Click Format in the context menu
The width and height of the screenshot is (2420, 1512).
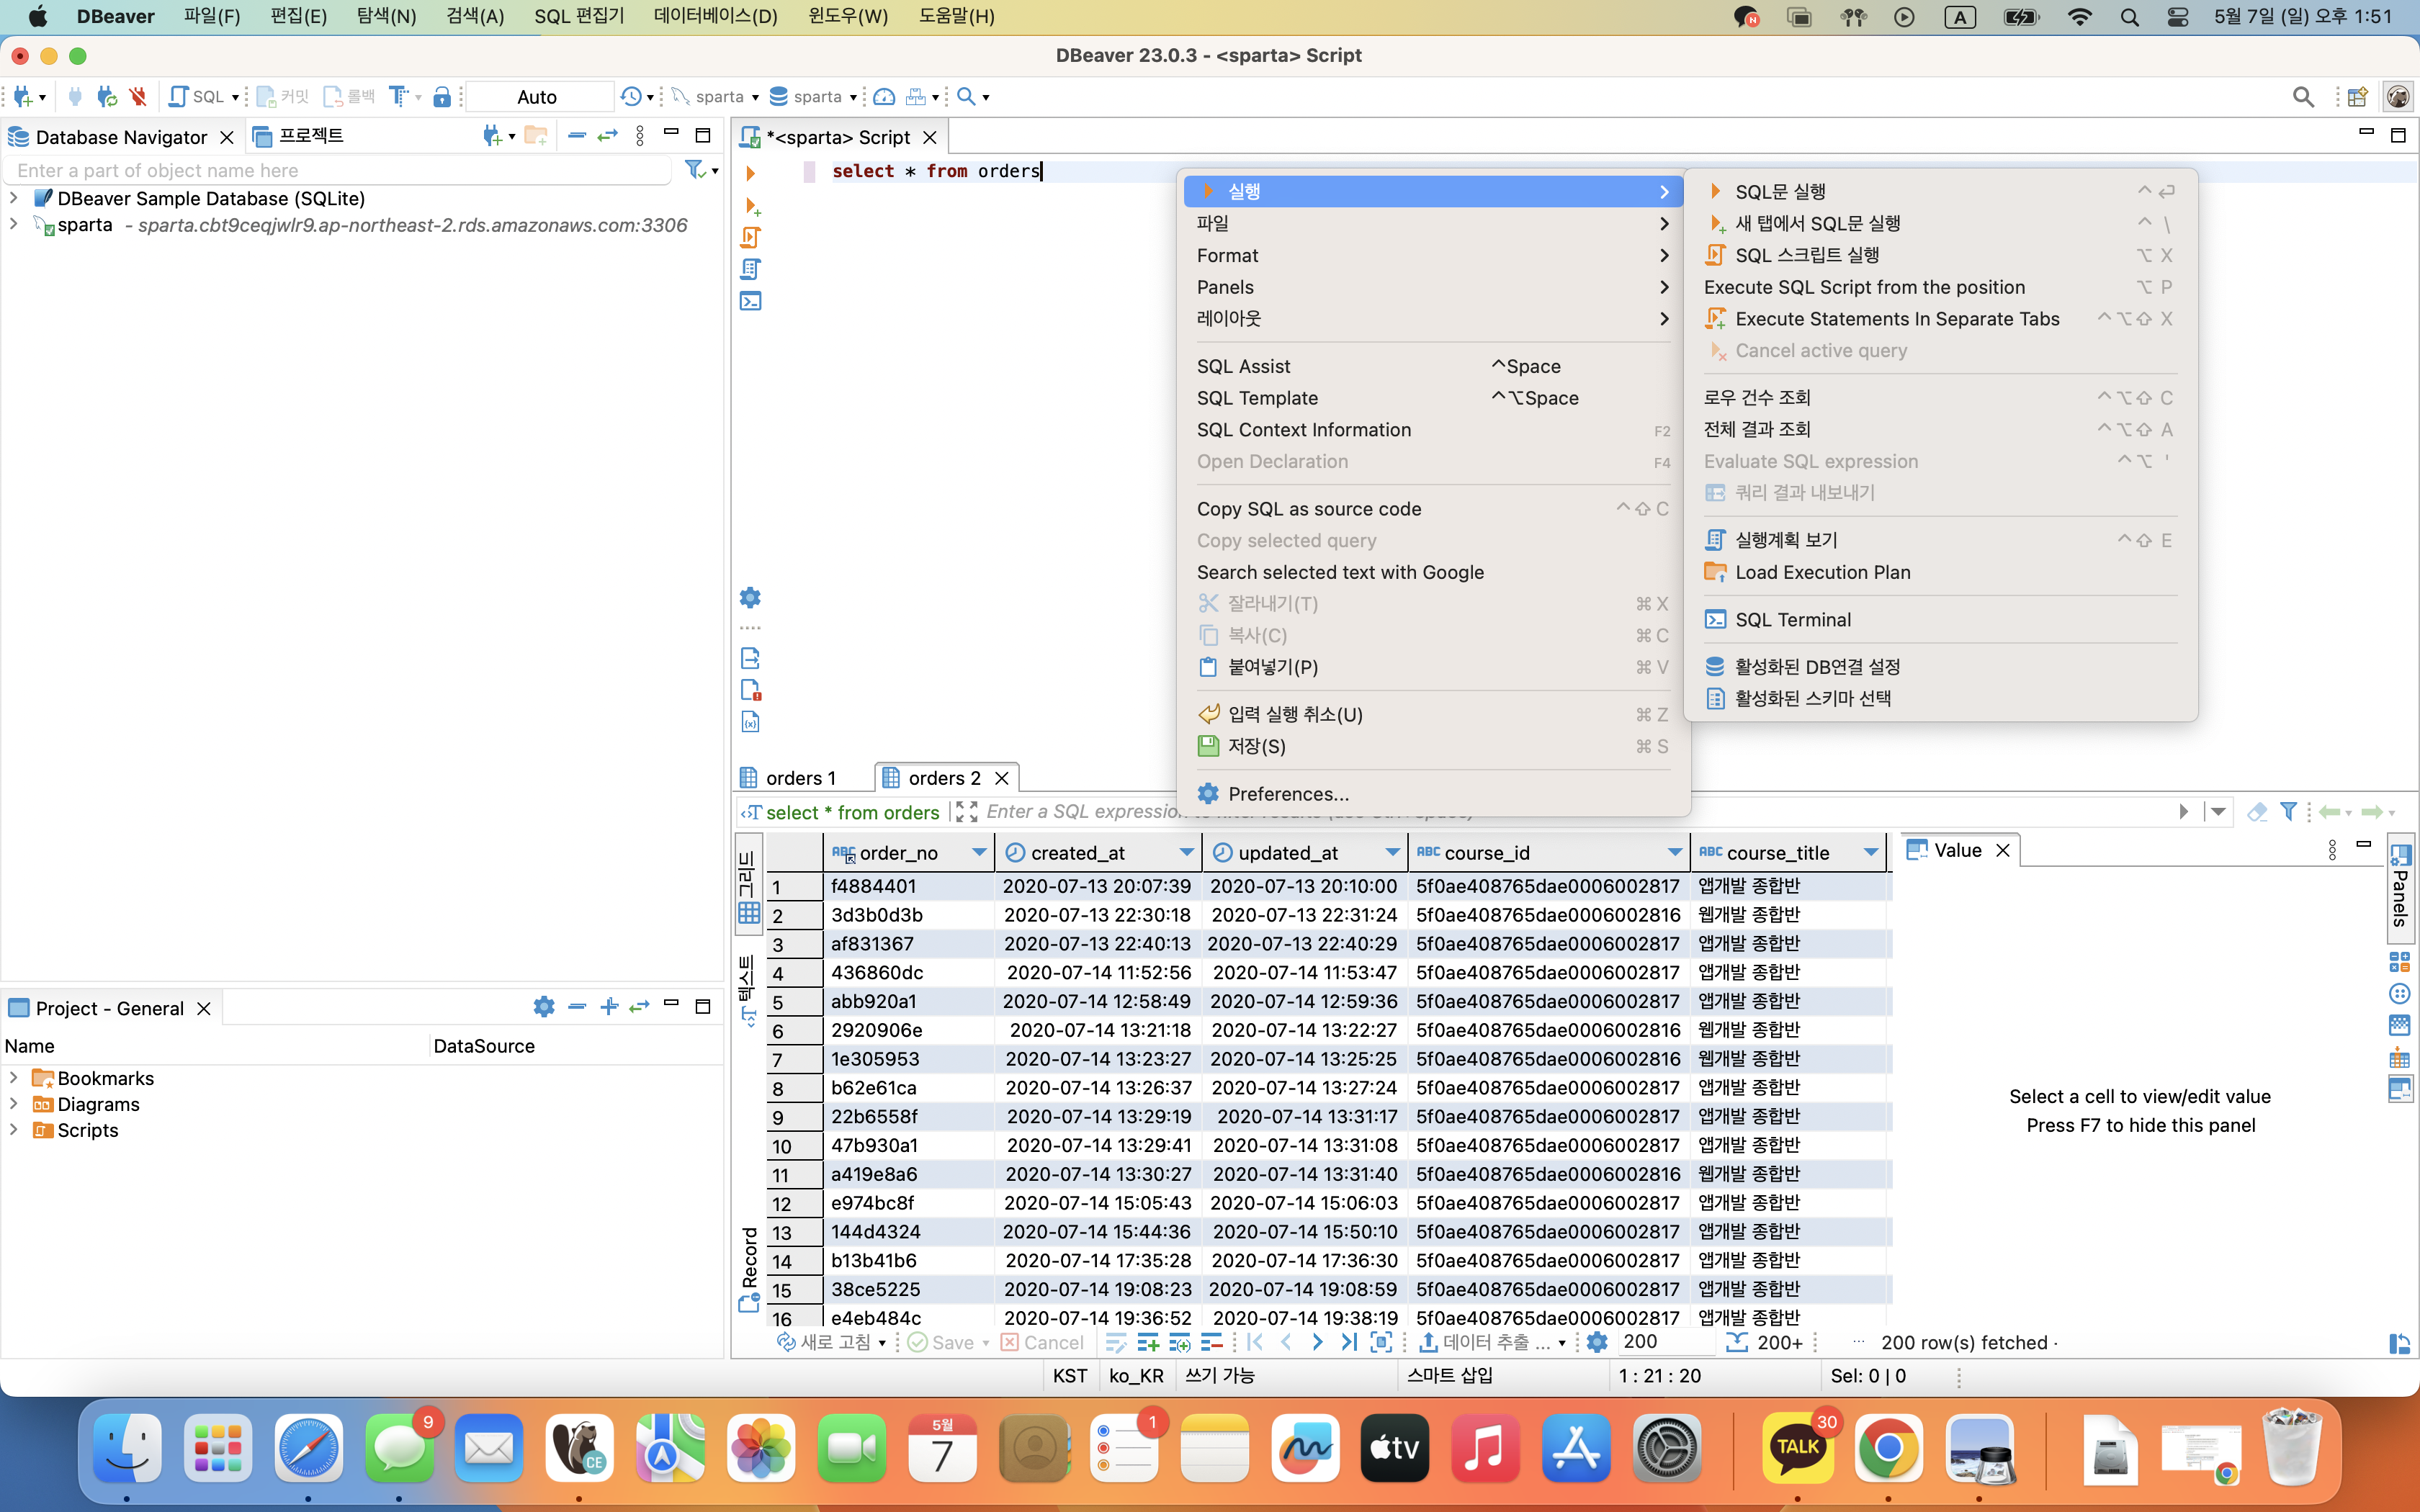[x=1433, y=255]
